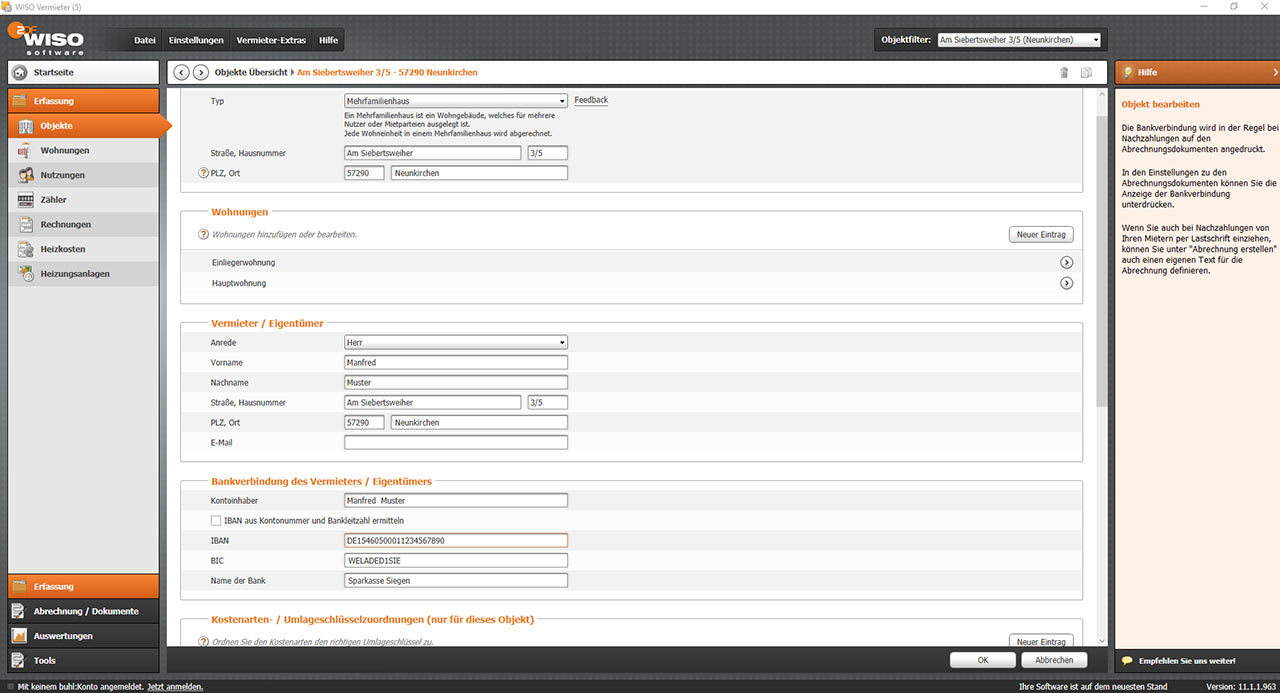Click the IBAN input field
Screen dimensions: 1280x693
(456, 540)
